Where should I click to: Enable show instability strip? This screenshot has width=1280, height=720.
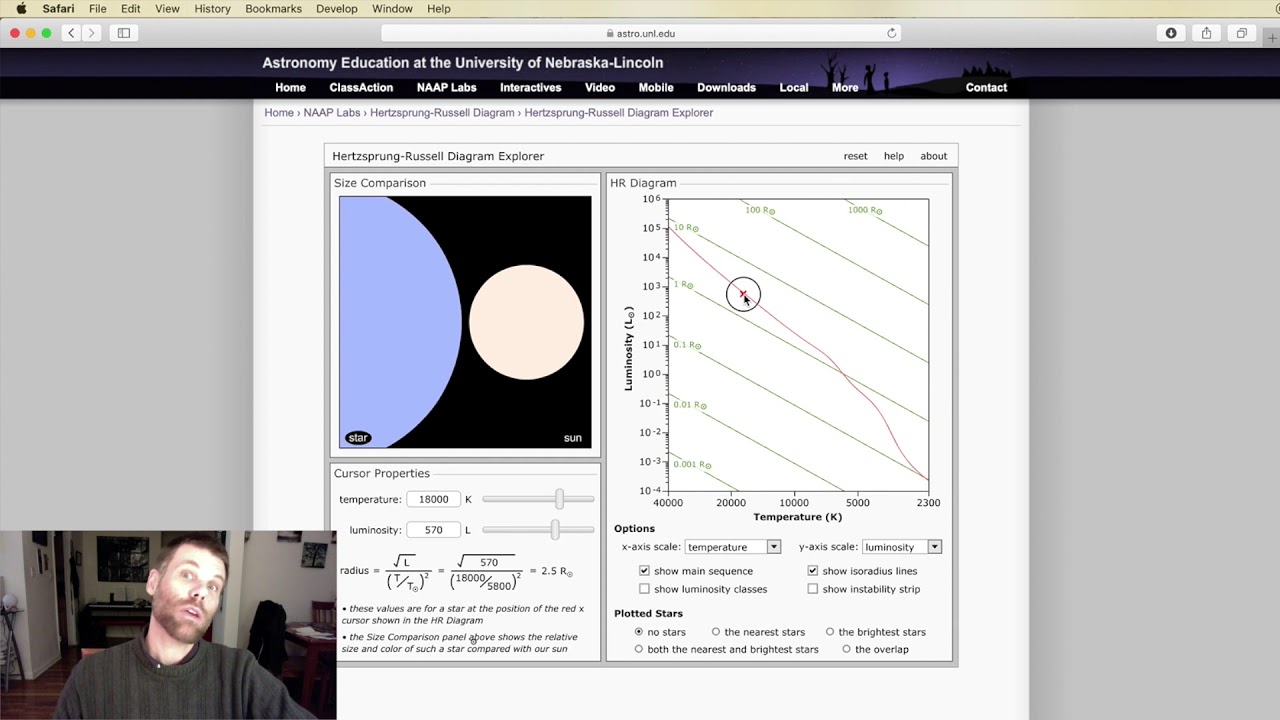coord(813,589)
